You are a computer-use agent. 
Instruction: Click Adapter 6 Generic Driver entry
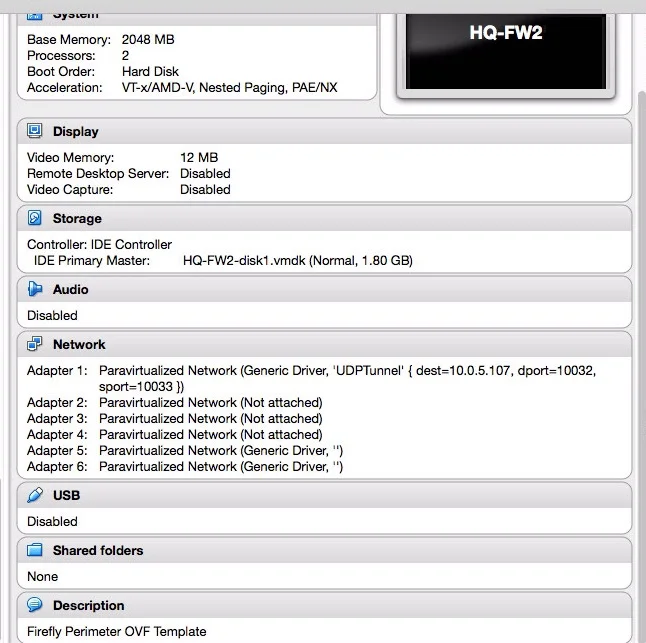[x=221, y=467]
